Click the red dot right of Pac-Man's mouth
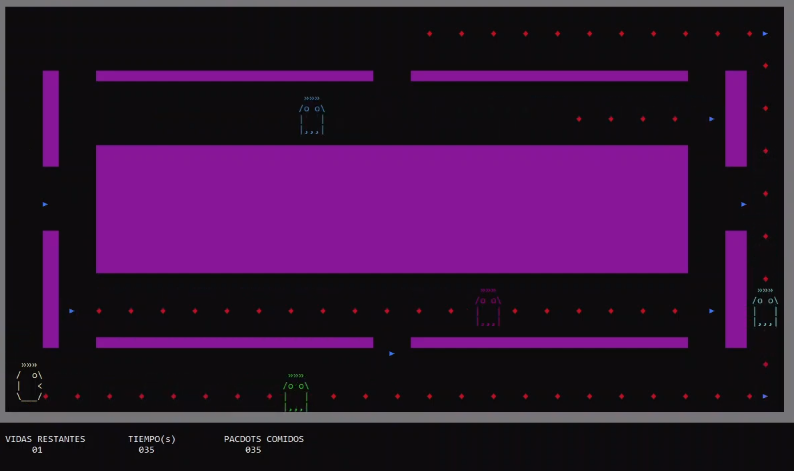The image size is (794, 471). pyautogui.click(x=46, y=397)
